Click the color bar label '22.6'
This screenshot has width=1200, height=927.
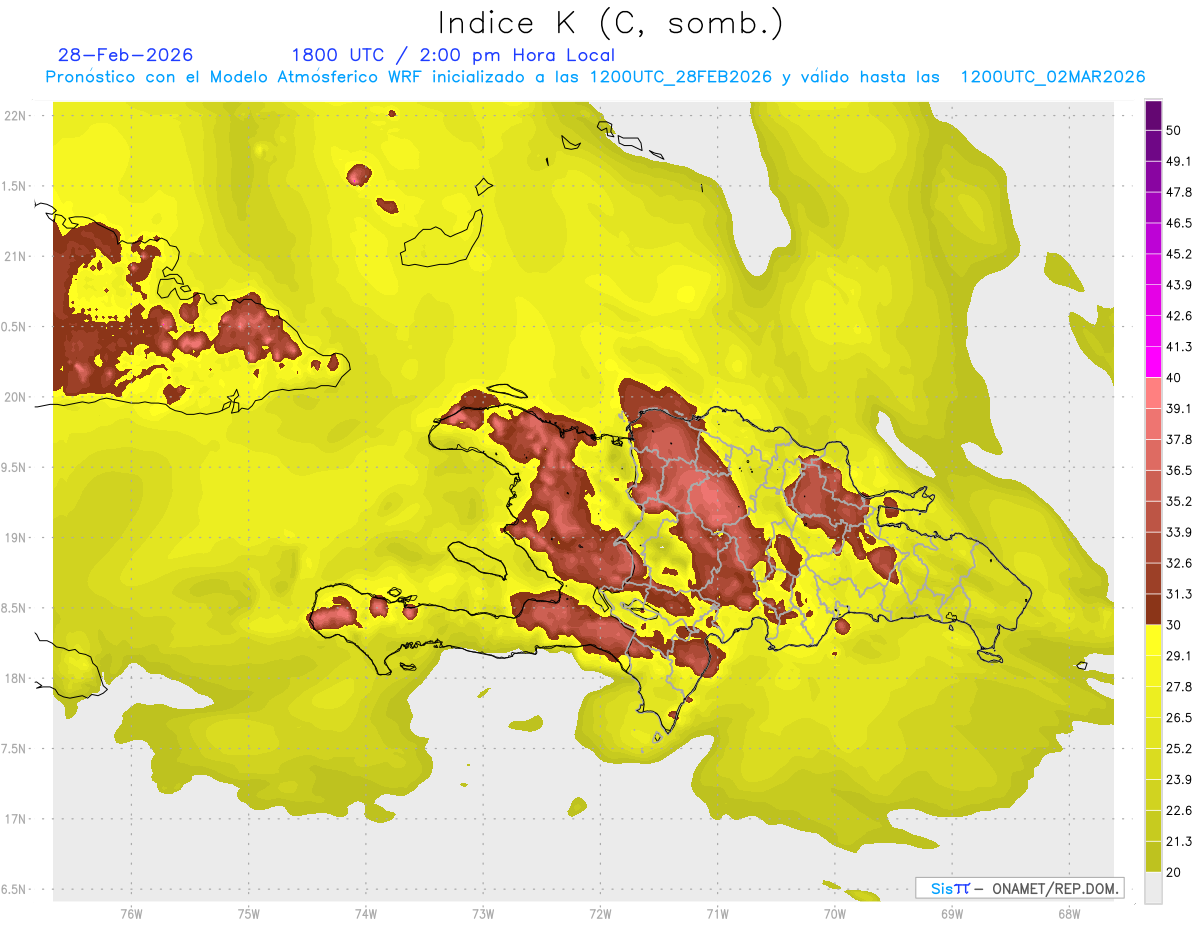click(1179, 810)
